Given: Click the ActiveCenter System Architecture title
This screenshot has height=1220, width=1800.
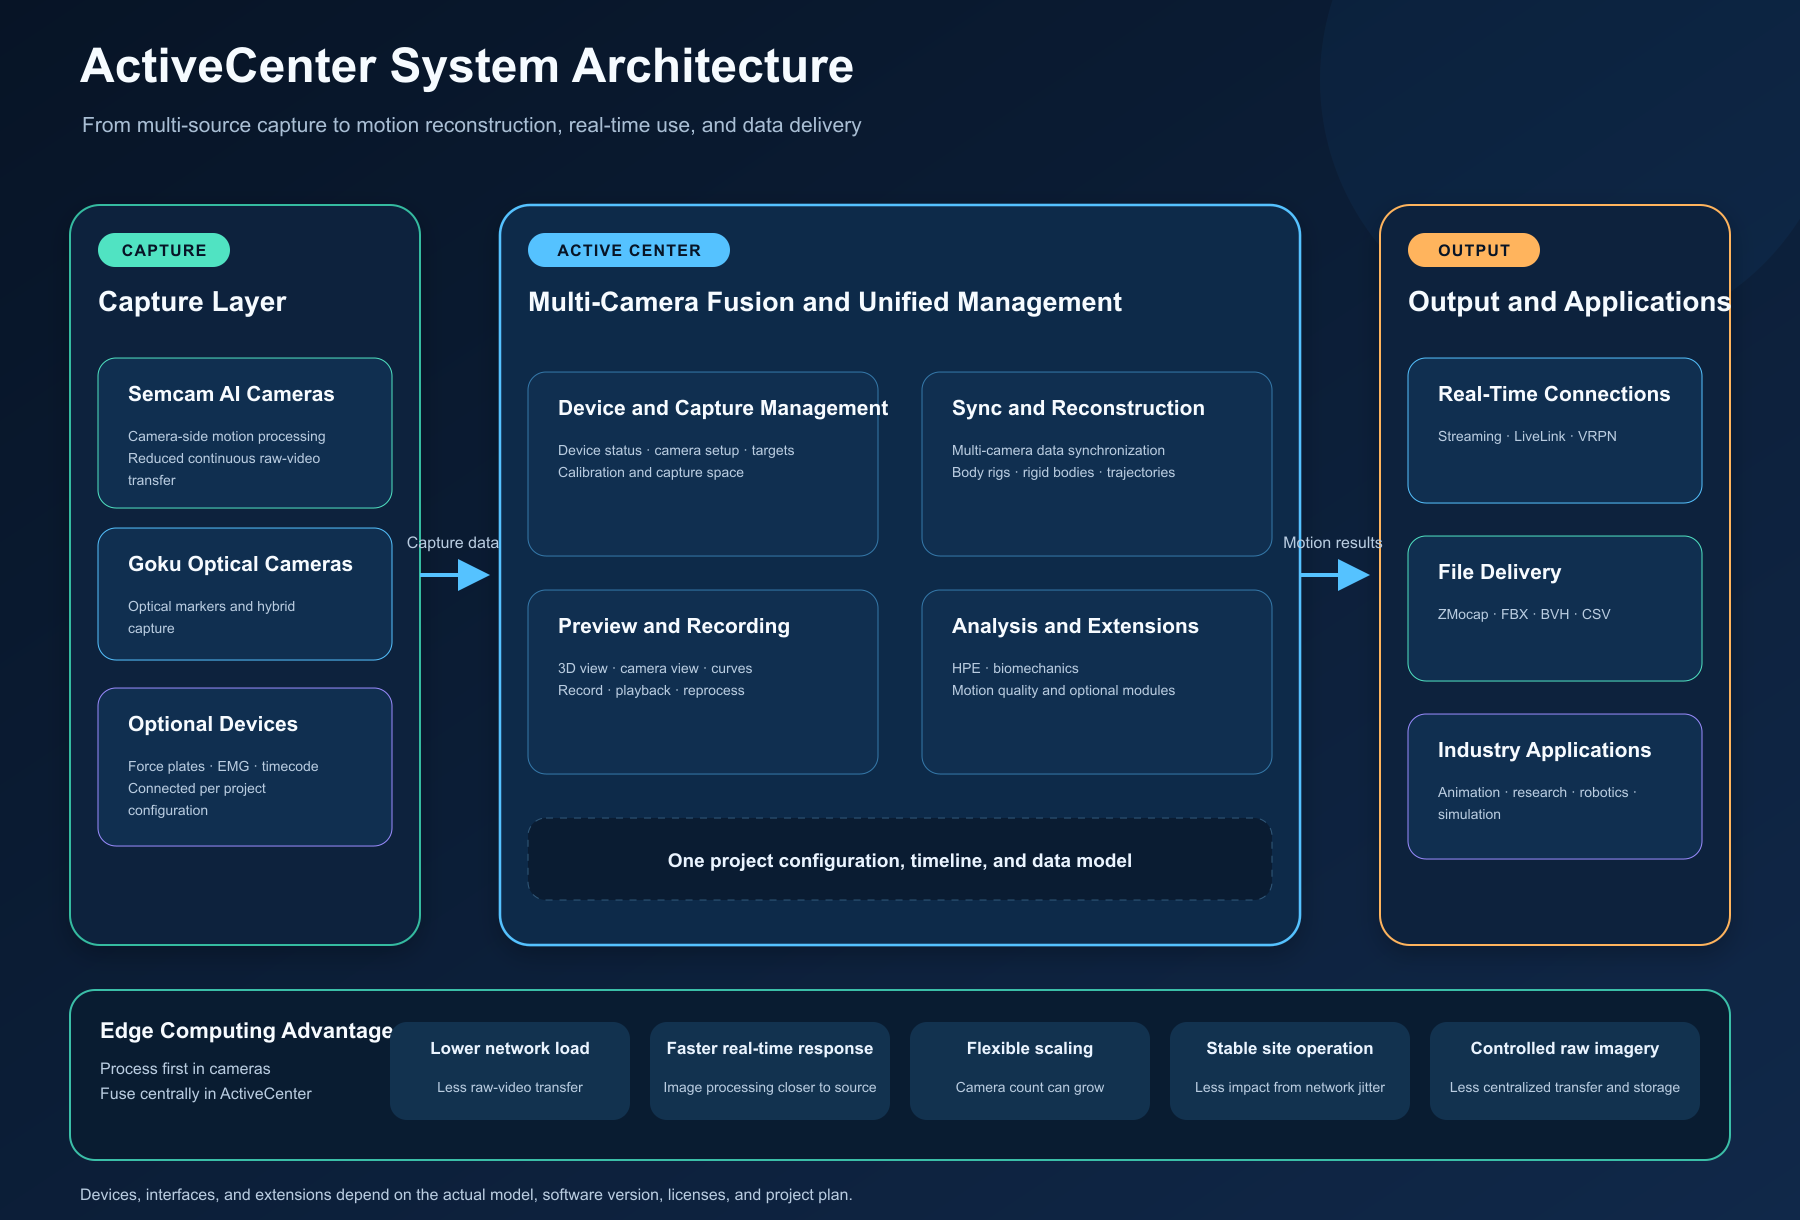Looking at the screenshot, I should 467,66.
